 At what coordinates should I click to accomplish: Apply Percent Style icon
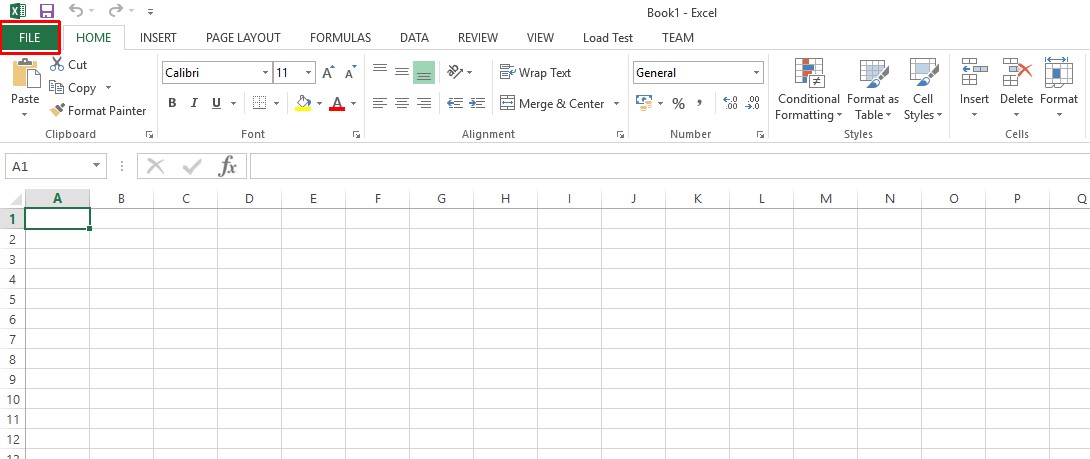point(678,104)
